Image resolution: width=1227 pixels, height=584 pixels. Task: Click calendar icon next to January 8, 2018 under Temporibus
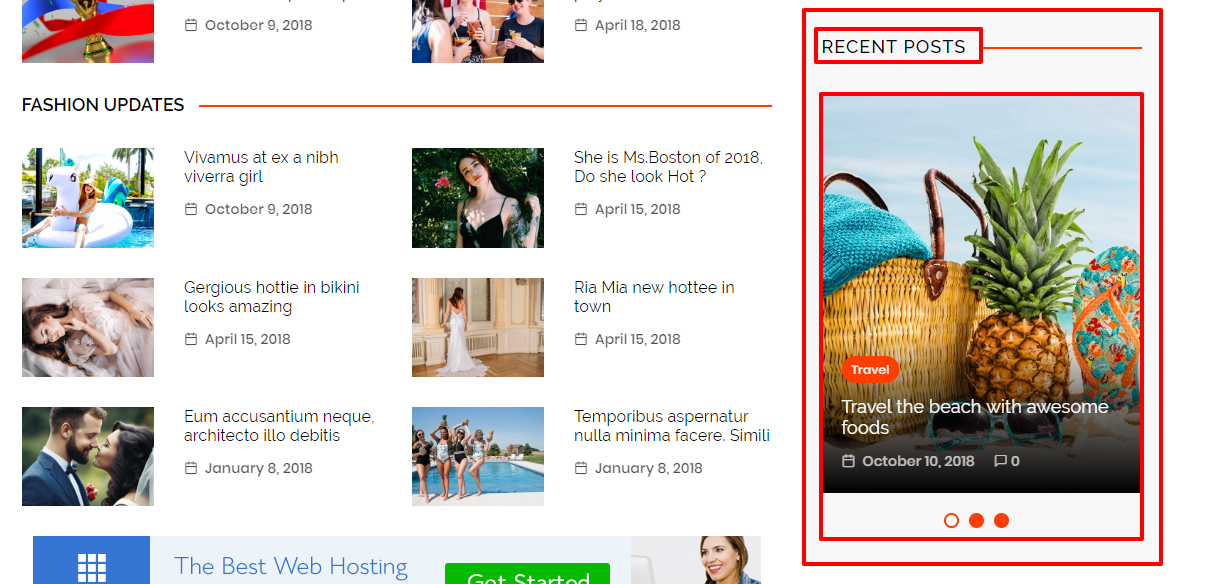coord(580,468)
